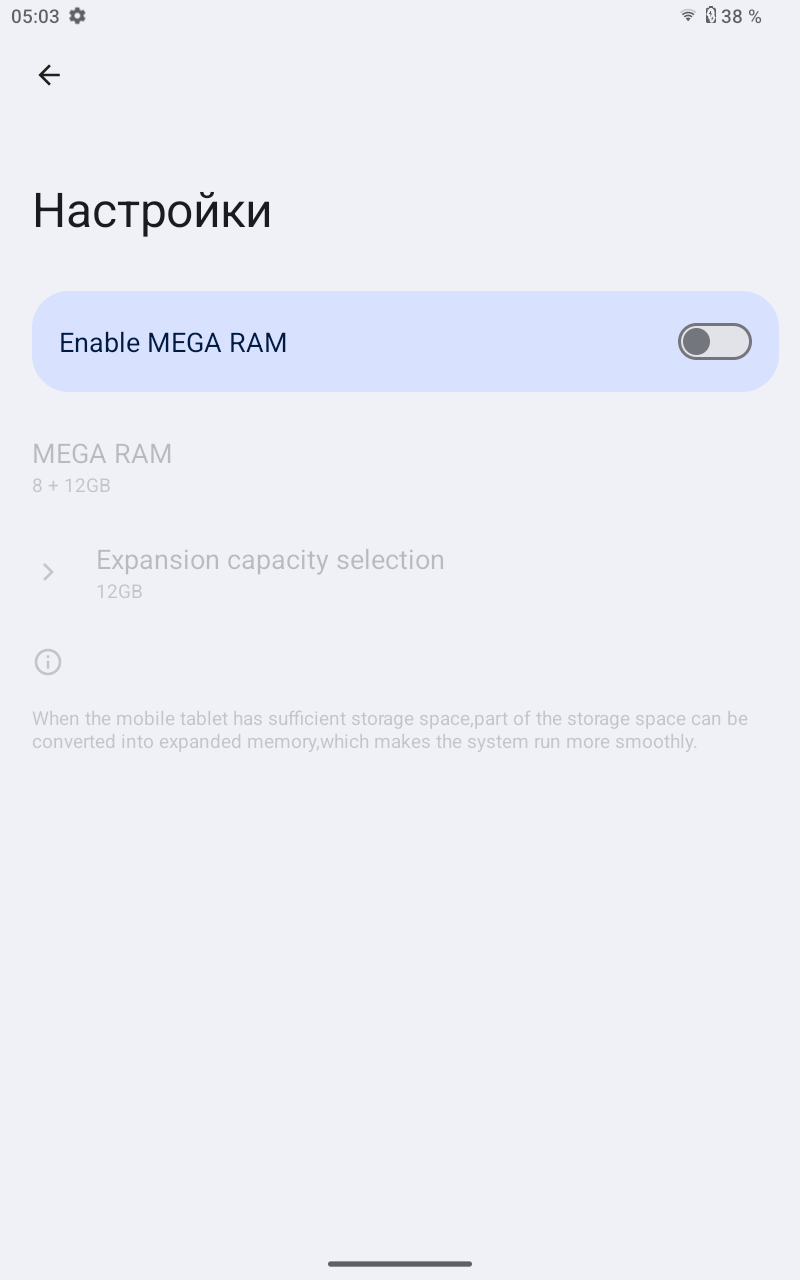Click the circled info icon
The image size is (800, 1280).
coord(48,662)
